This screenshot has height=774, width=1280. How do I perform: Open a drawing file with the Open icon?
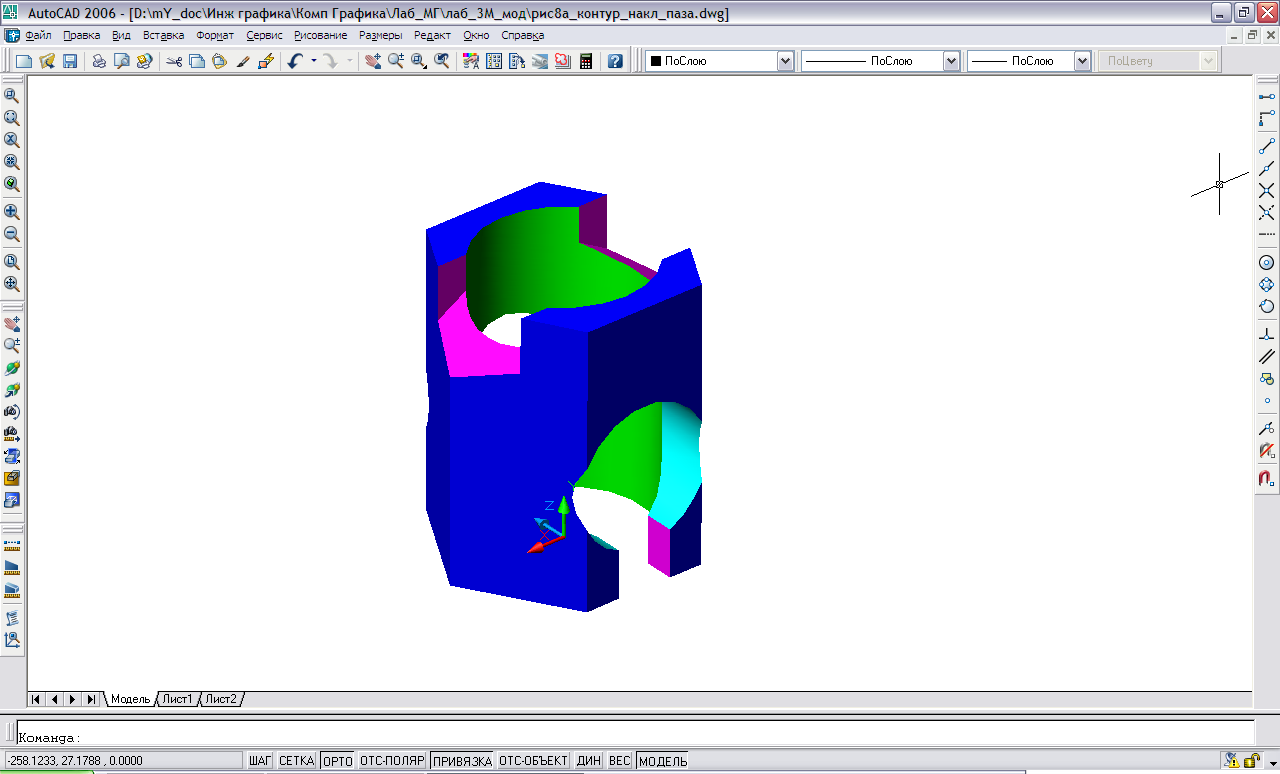pyautogui.click(x=47, y=61)
